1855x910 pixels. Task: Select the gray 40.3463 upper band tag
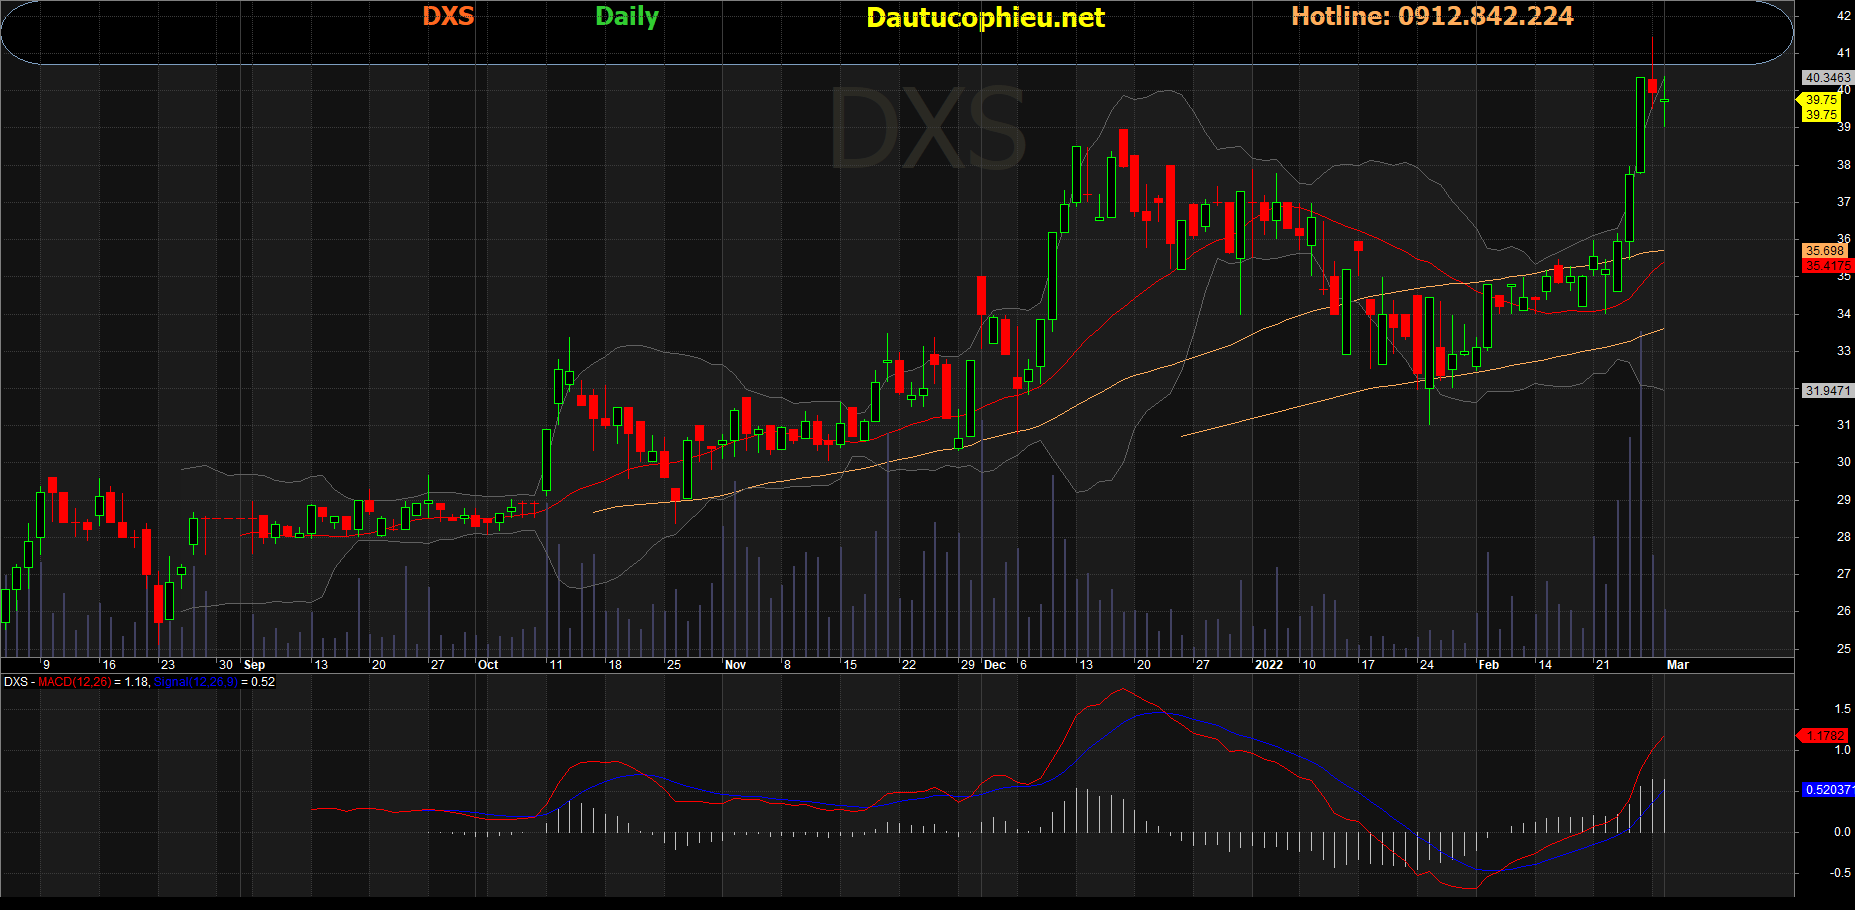[x=1827, y=78]
